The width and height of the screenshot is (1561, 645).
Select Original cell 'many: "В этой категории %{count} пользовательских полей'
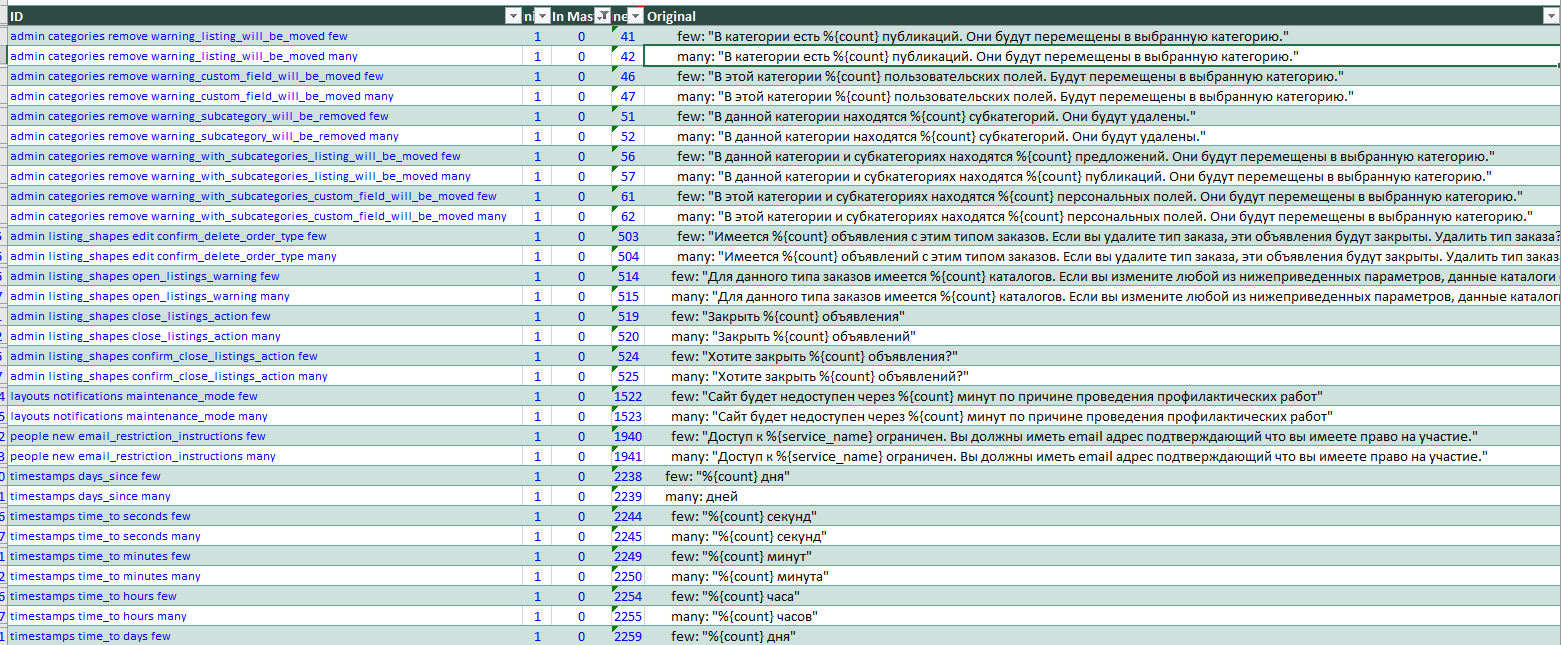(x=1102, y=96)
